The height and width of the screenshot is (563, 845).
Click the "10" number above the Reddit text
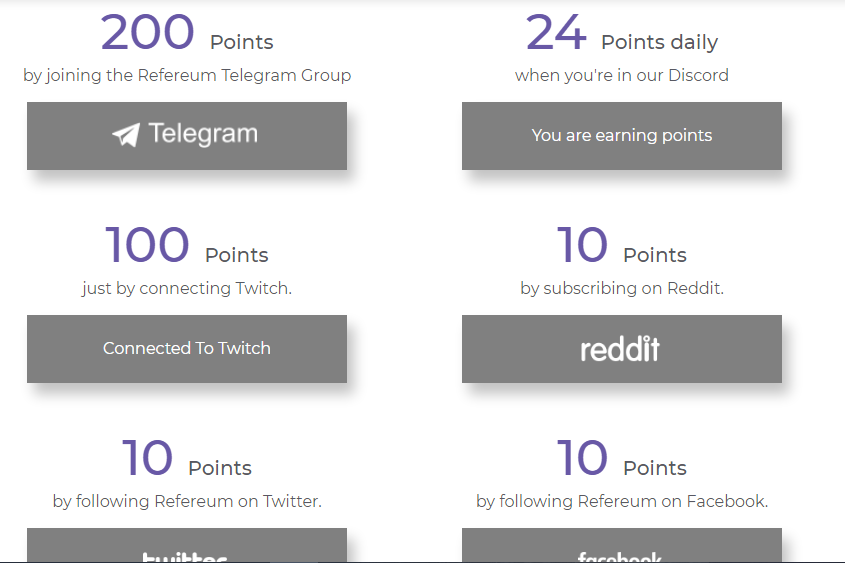point(582,246)
